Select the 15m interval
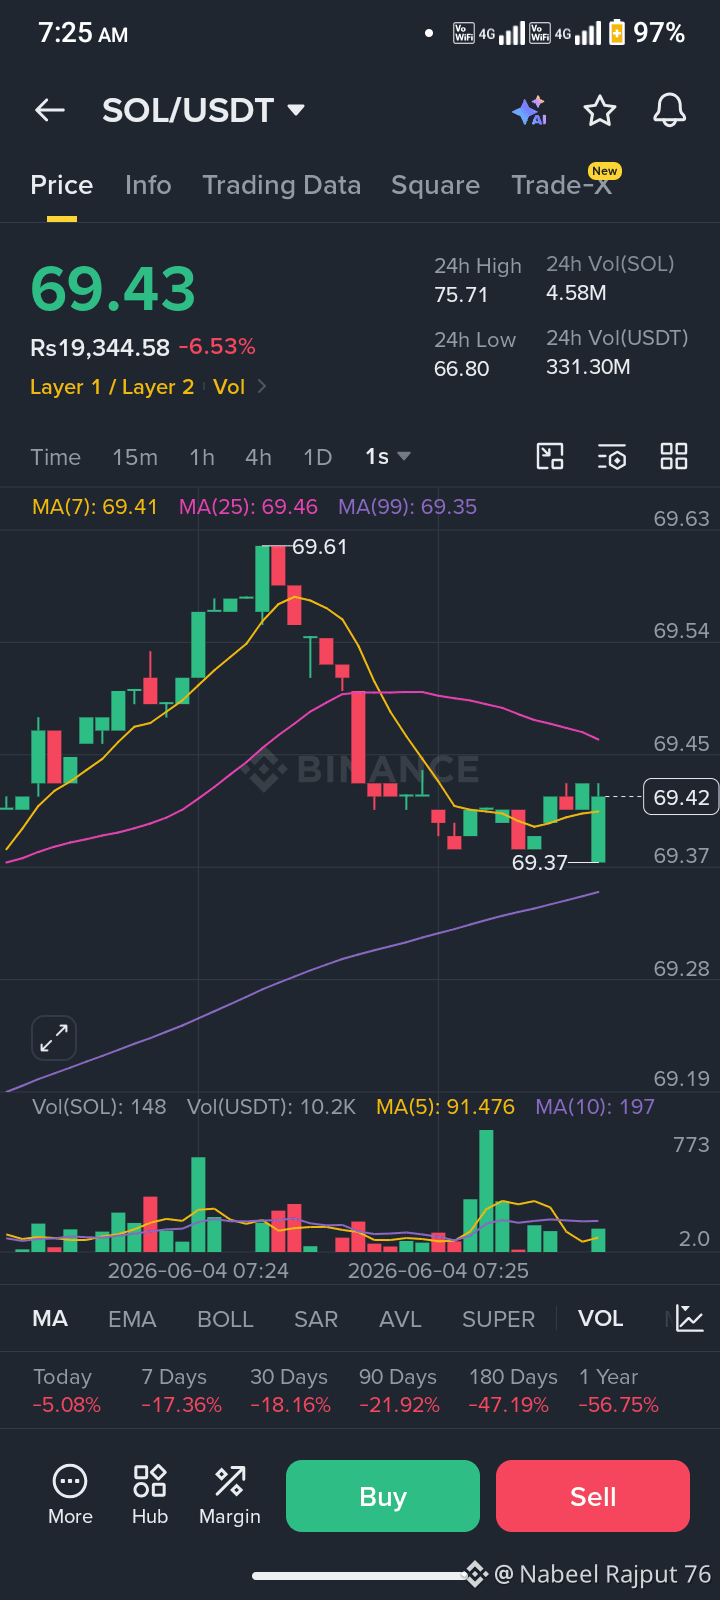The image size is (720, 1600). pyautogui.click(x=135, y=457)
